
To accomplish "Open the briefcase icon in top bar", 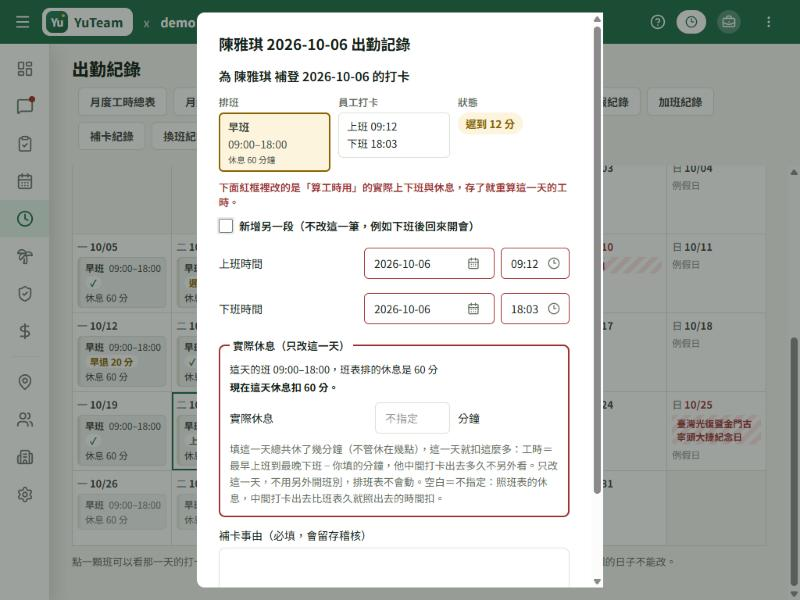I will pyautogui.click(x=729, y=22).
